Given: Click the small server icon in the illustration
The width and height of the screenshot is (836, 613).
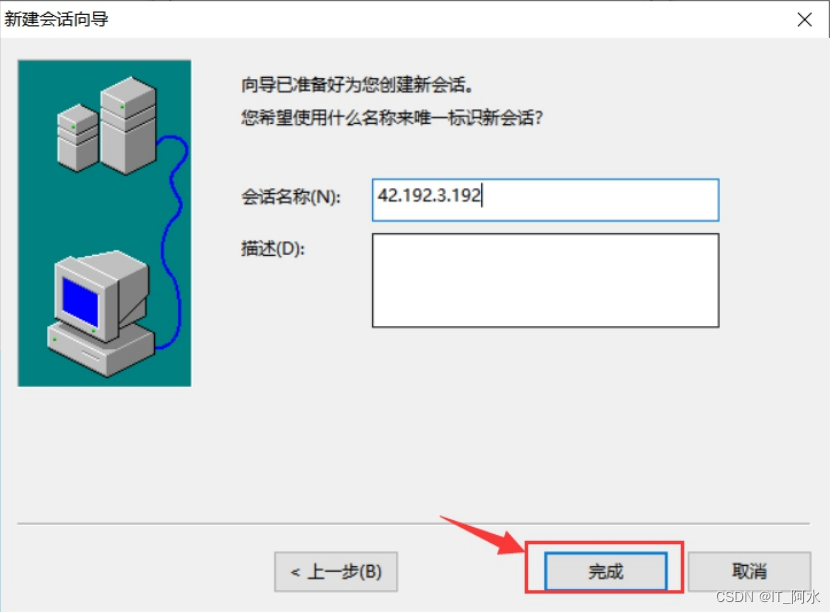Looking at the screenshot, I should click(x=78, y=138).
